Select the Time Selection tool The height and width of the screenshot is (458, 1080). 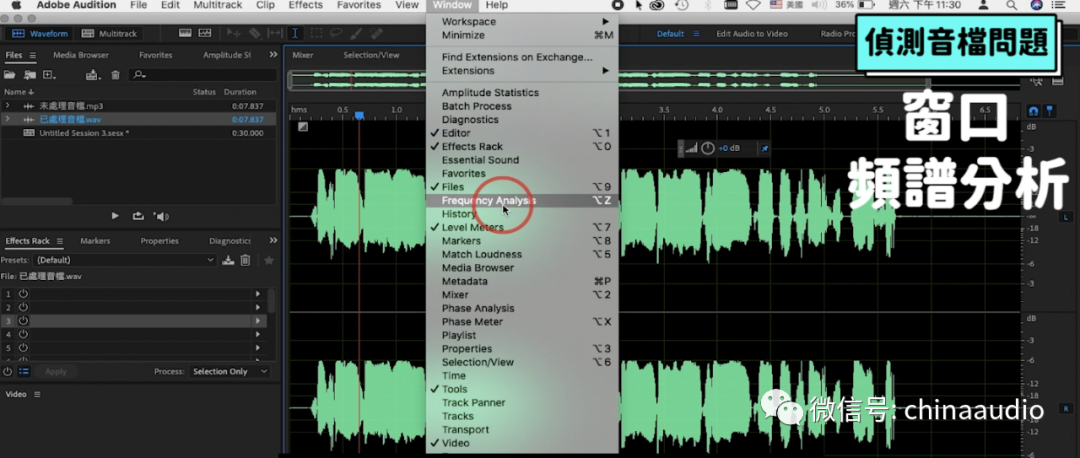tap(295, 33)
